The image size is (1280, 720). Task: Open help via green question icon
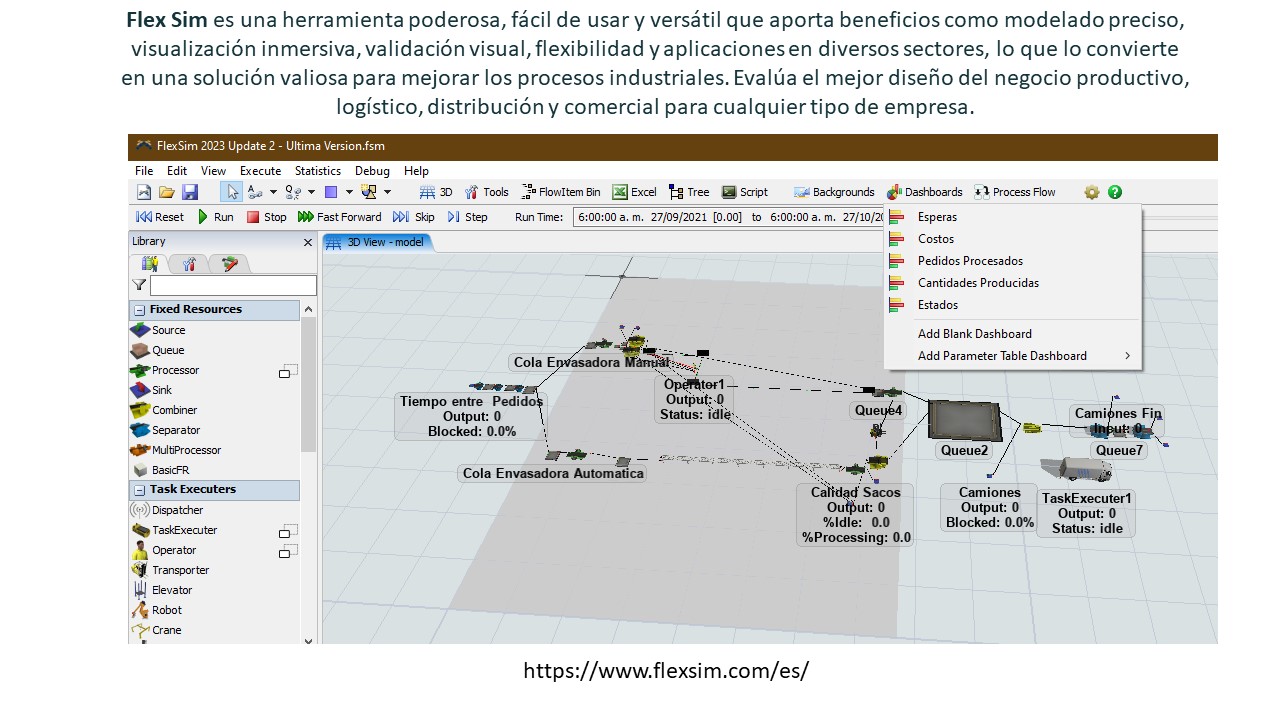point(1115,192)
